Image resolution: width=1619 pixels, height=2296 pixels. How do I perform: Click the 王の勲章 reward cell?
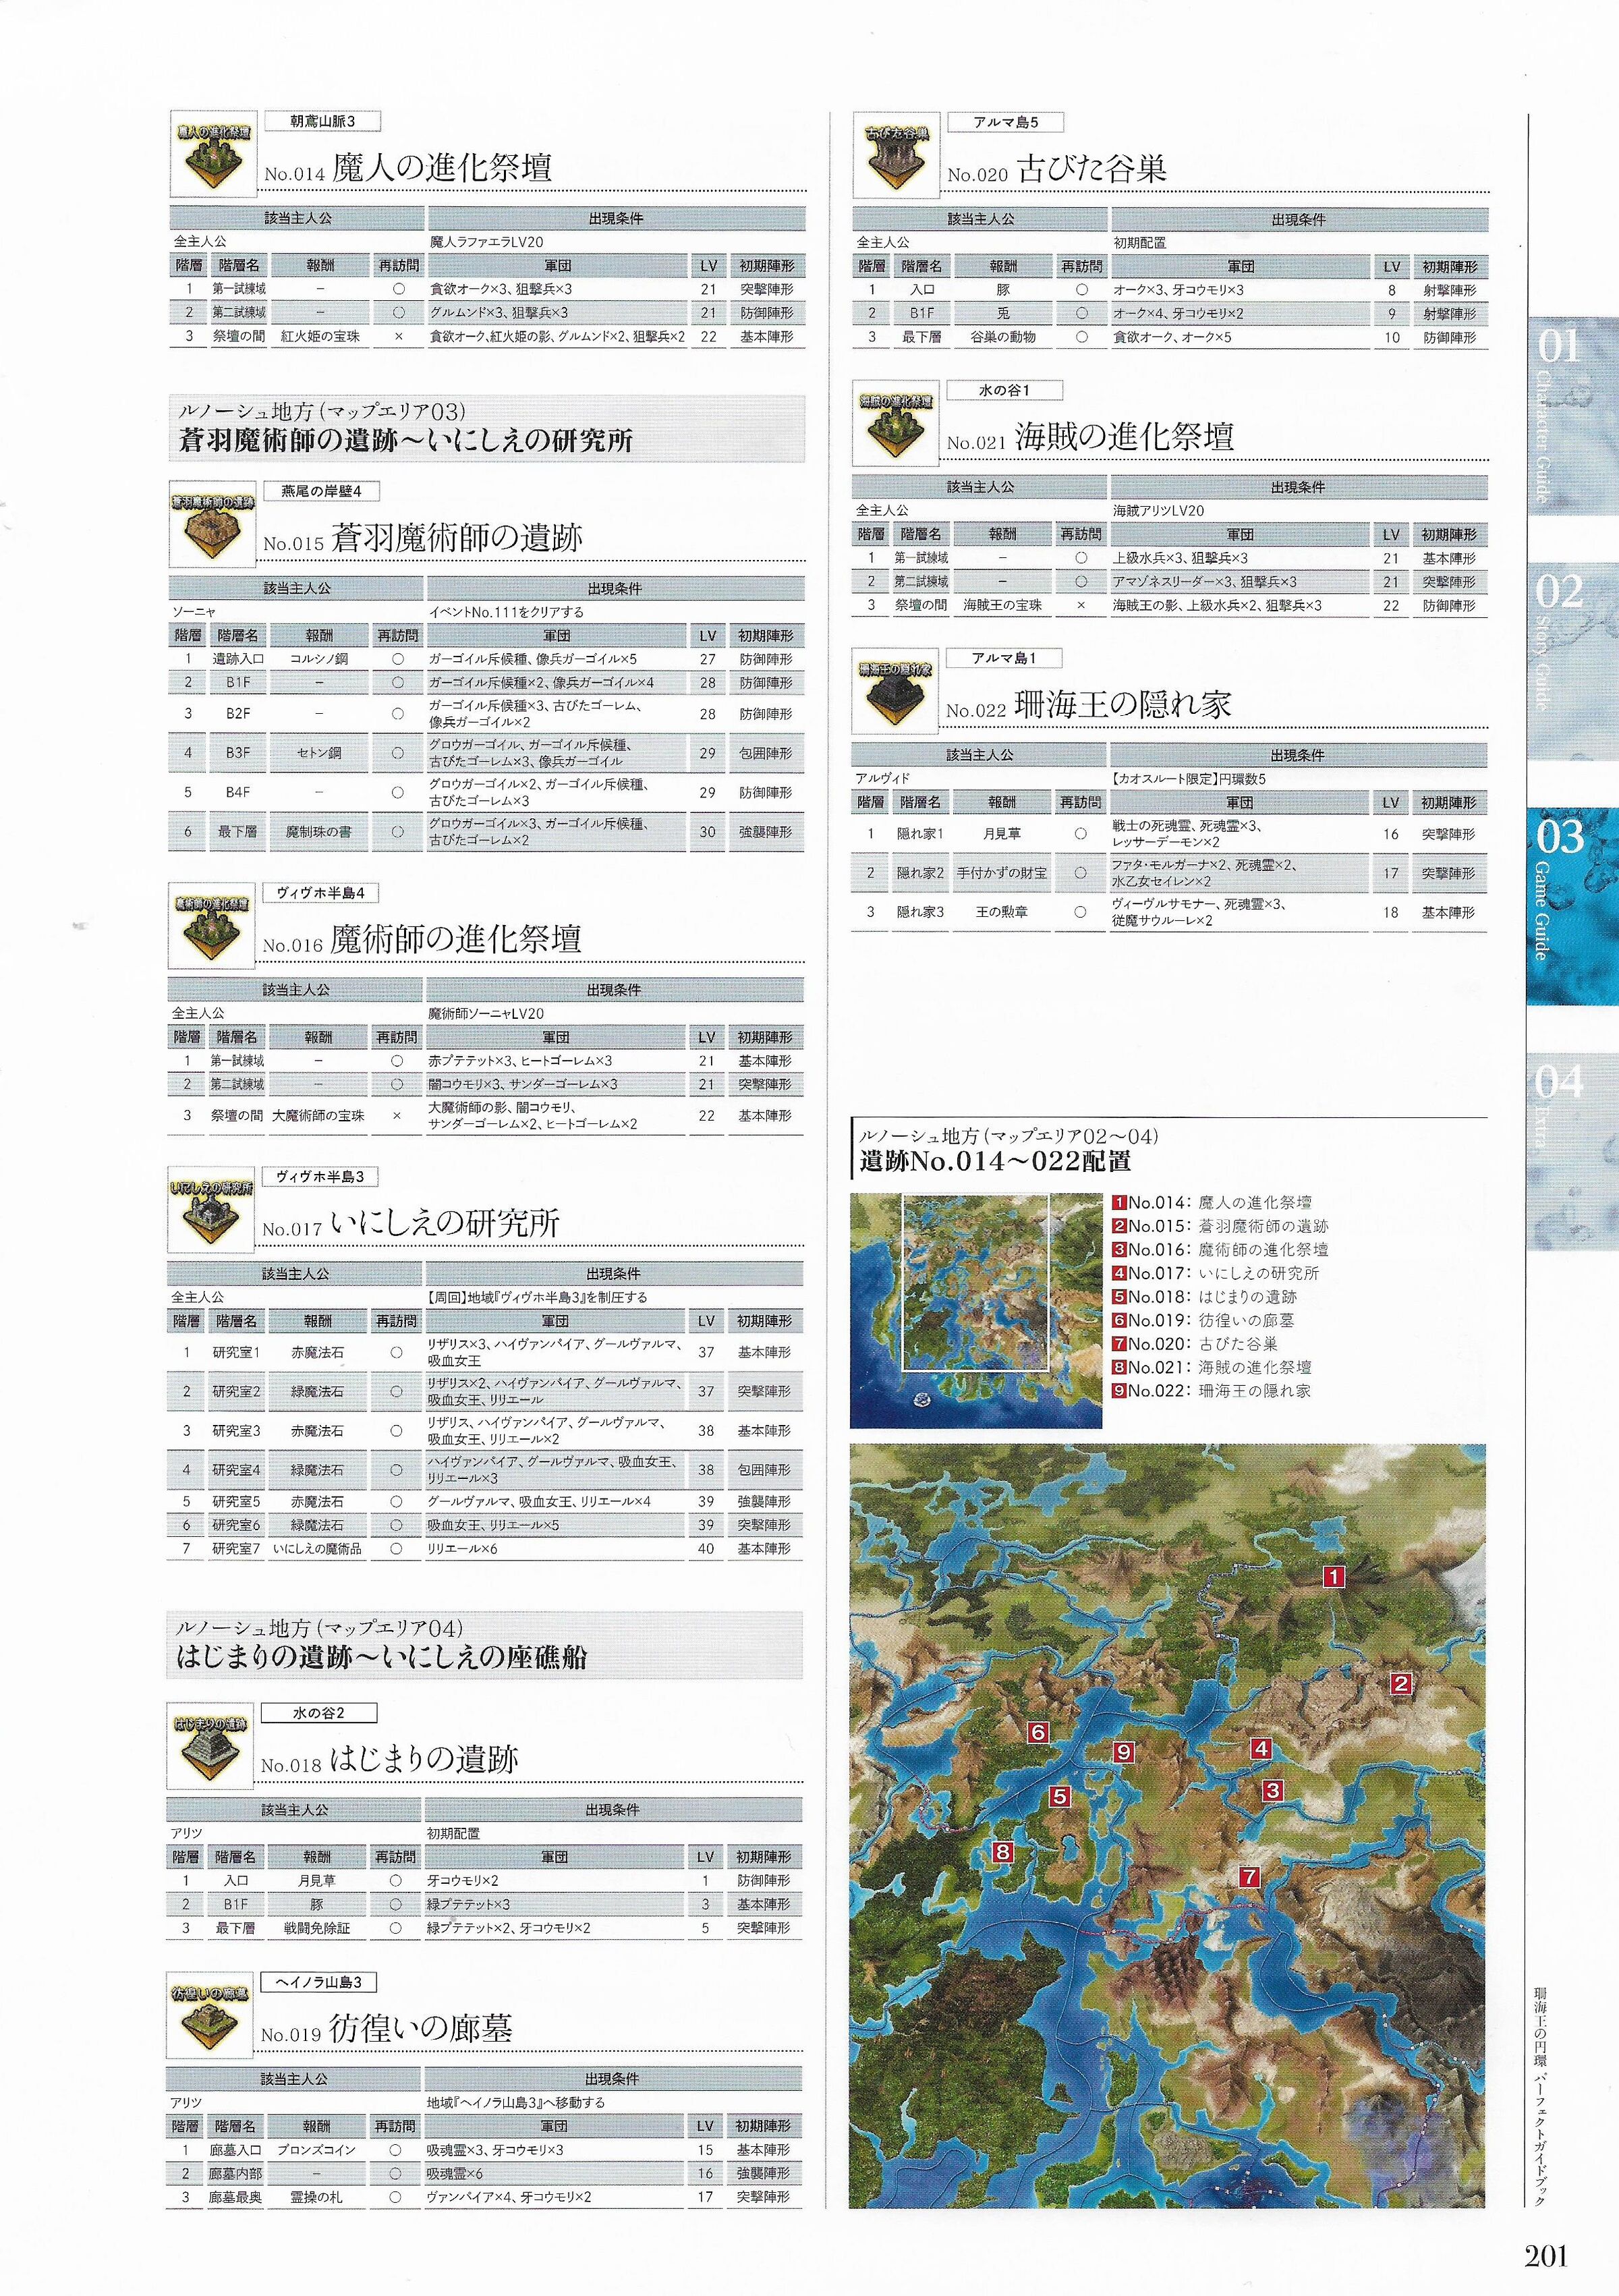(1002, 912)
